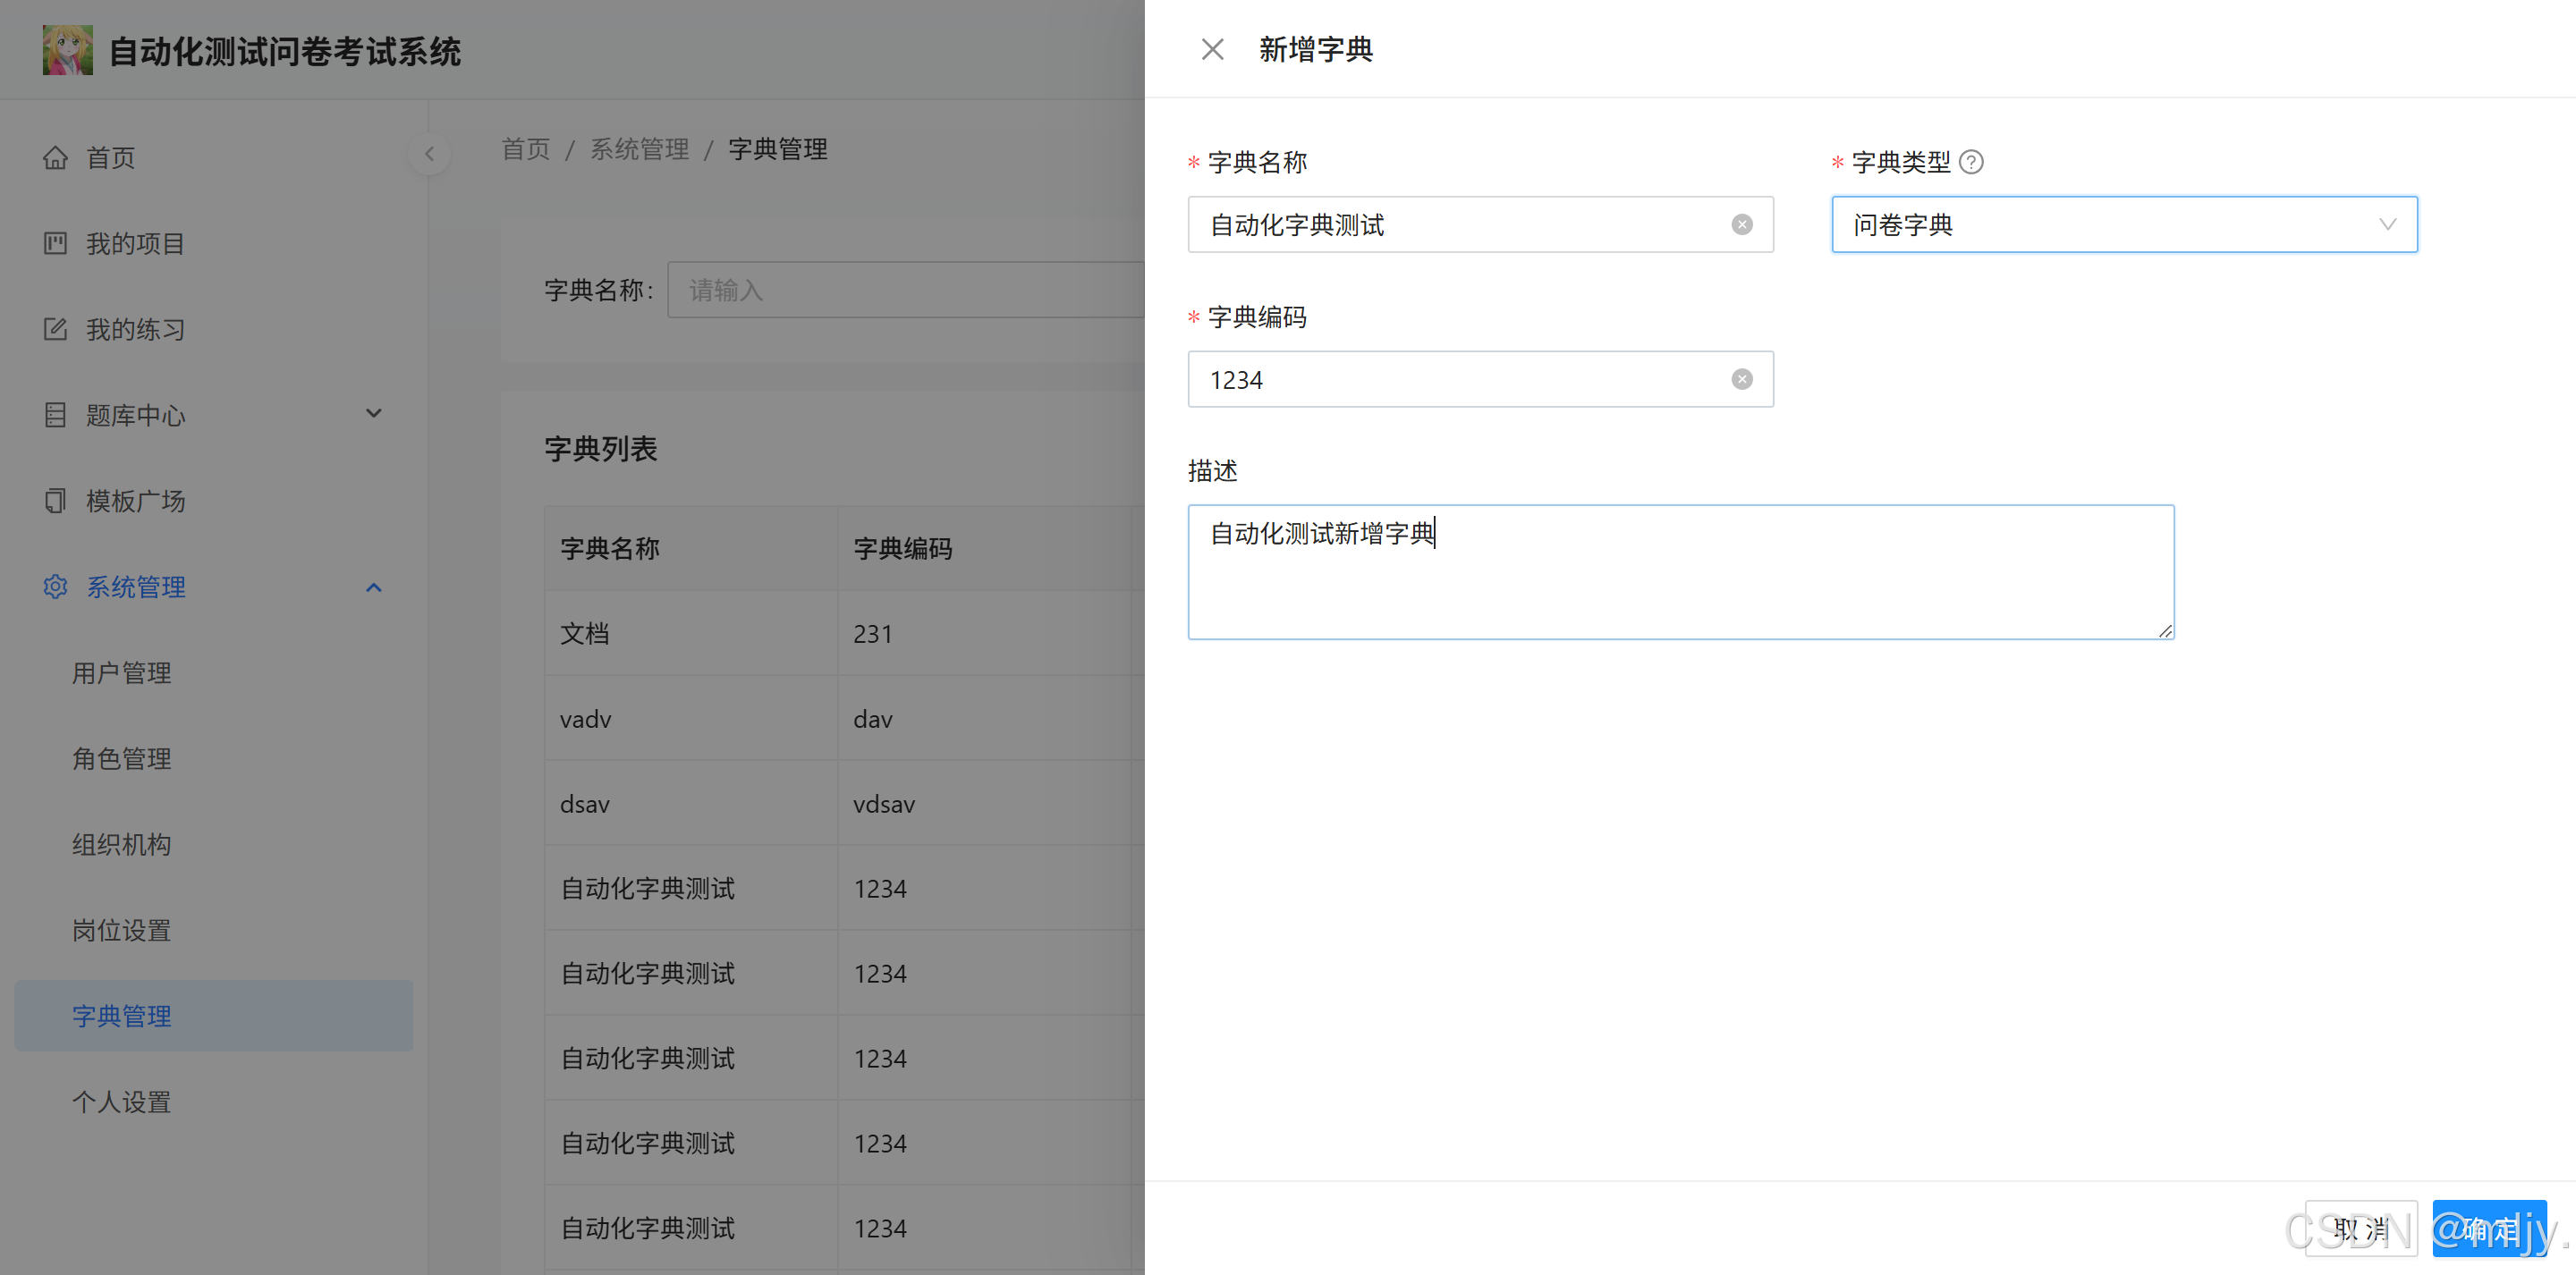The width and height of the screenshot is (2576, 1275).
Task: Click the 取消 button
Action: click(2360, 1229)
